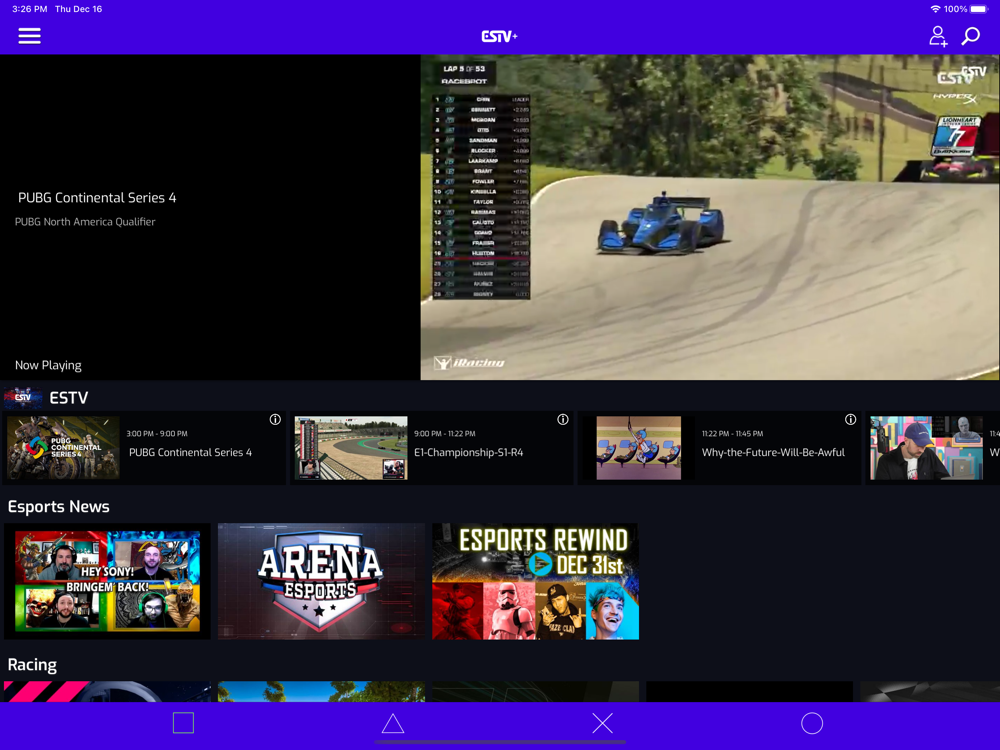Open the PUBG Continental Series 4 thumbnail
This screenshot has width=1000, height=750.
(x=63, y=448)
